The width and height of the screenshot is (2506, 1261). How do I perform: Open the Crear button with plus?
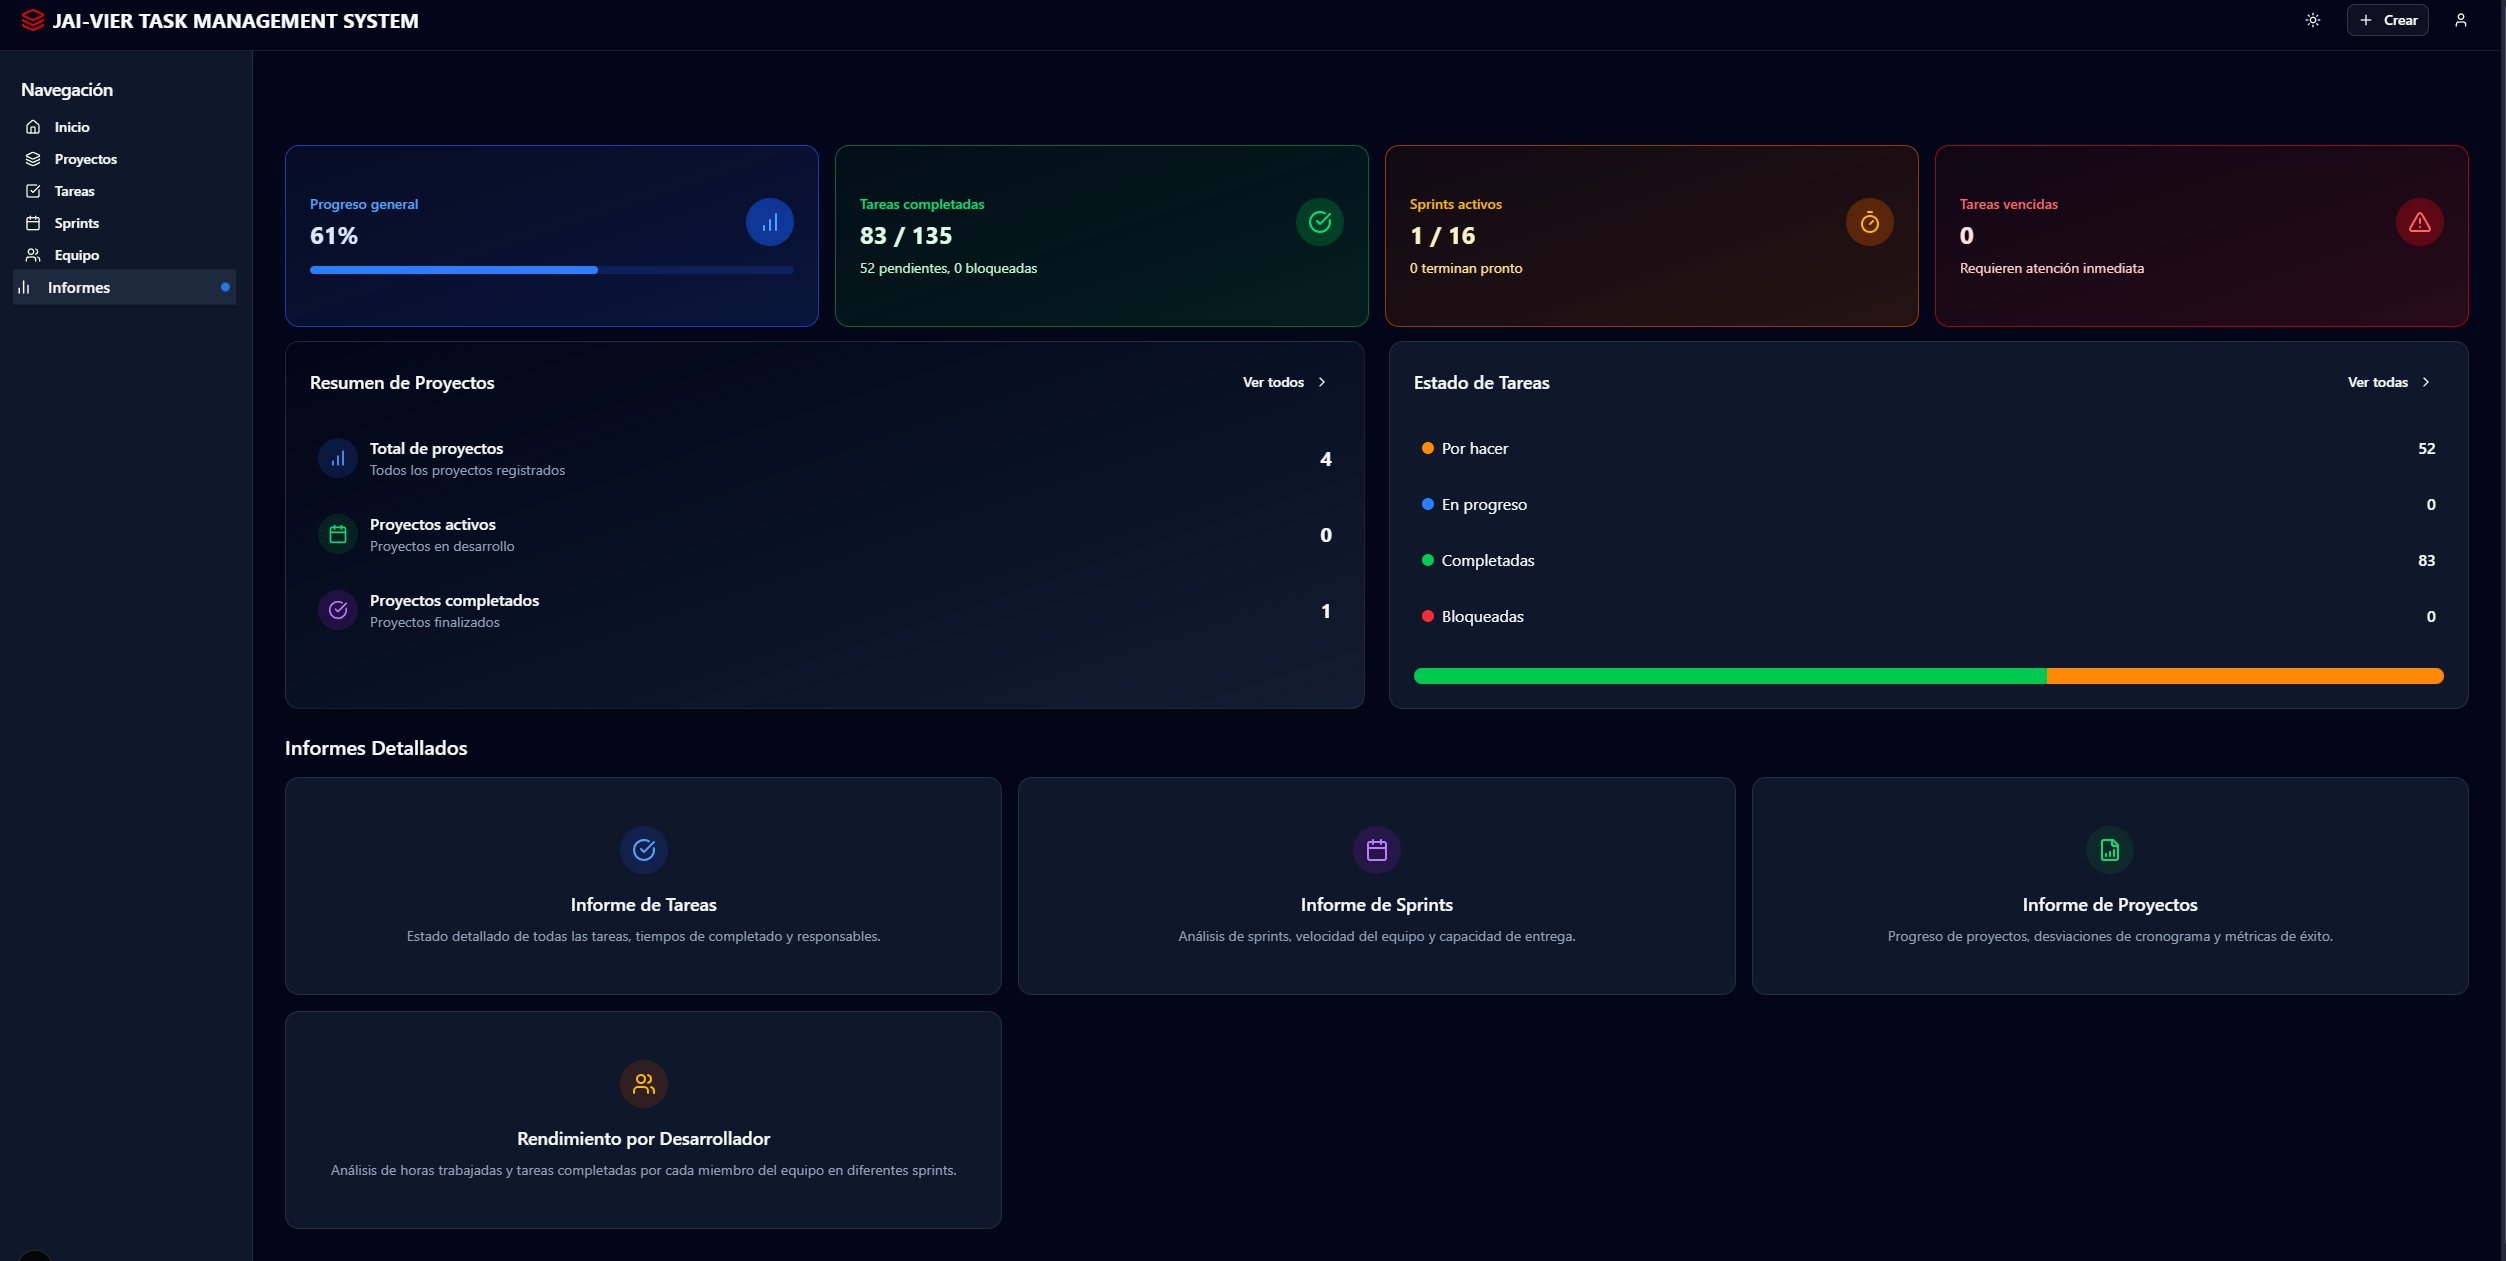point(2387,20)
